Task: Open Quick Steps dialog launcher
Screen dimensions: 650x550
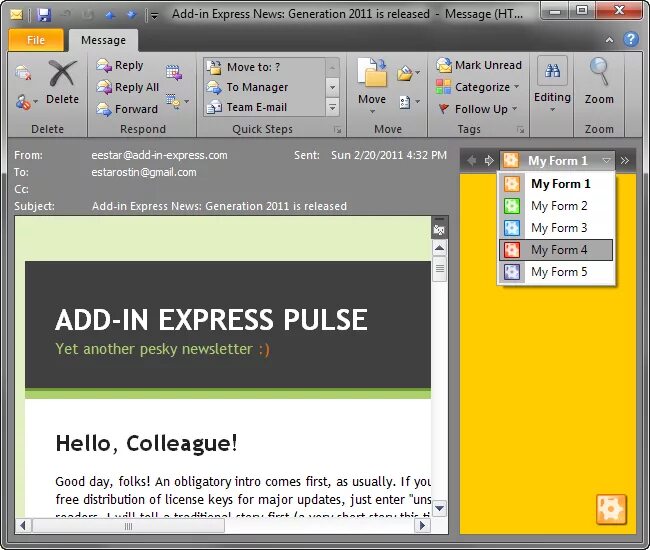Action: [x=338, y=130]
